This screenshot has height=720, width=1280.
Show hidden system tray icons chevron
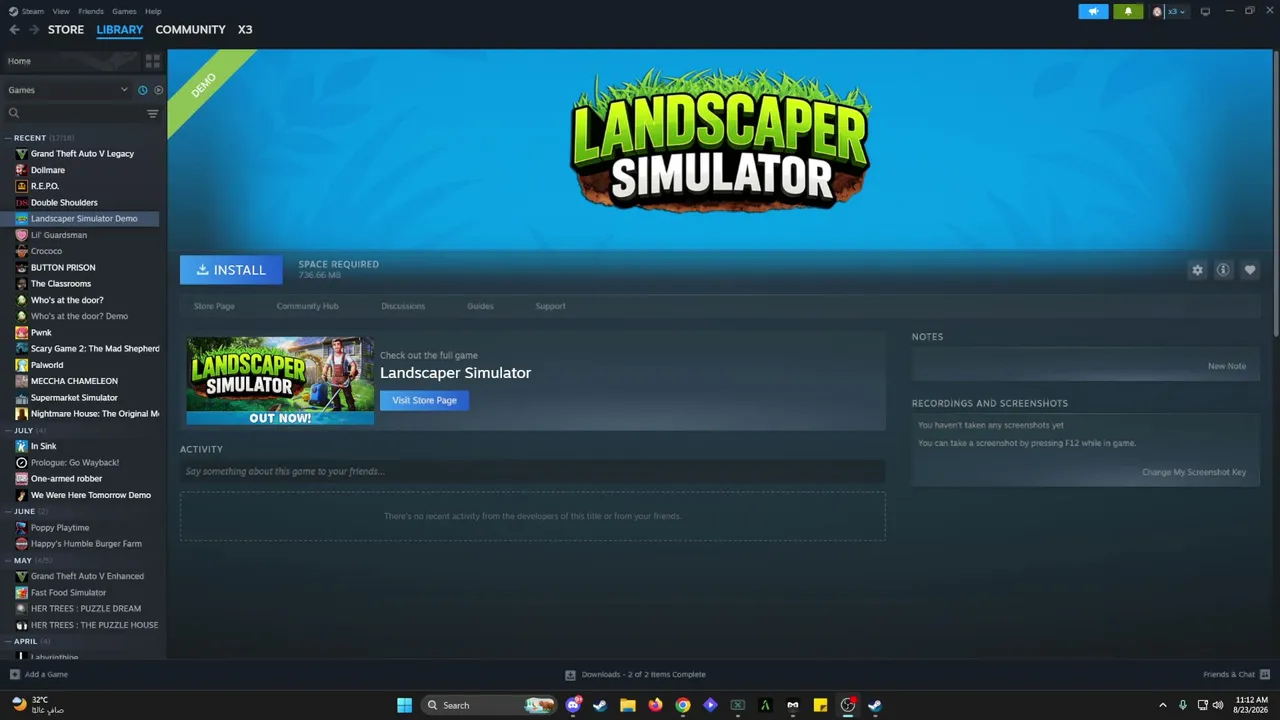(1163, 705)
